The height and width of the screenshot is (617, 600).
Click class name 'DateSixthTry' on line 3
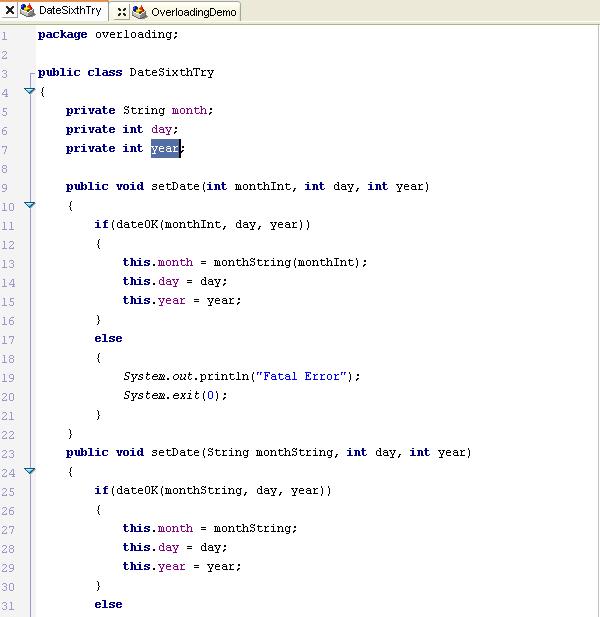click(x=172, y=72)
